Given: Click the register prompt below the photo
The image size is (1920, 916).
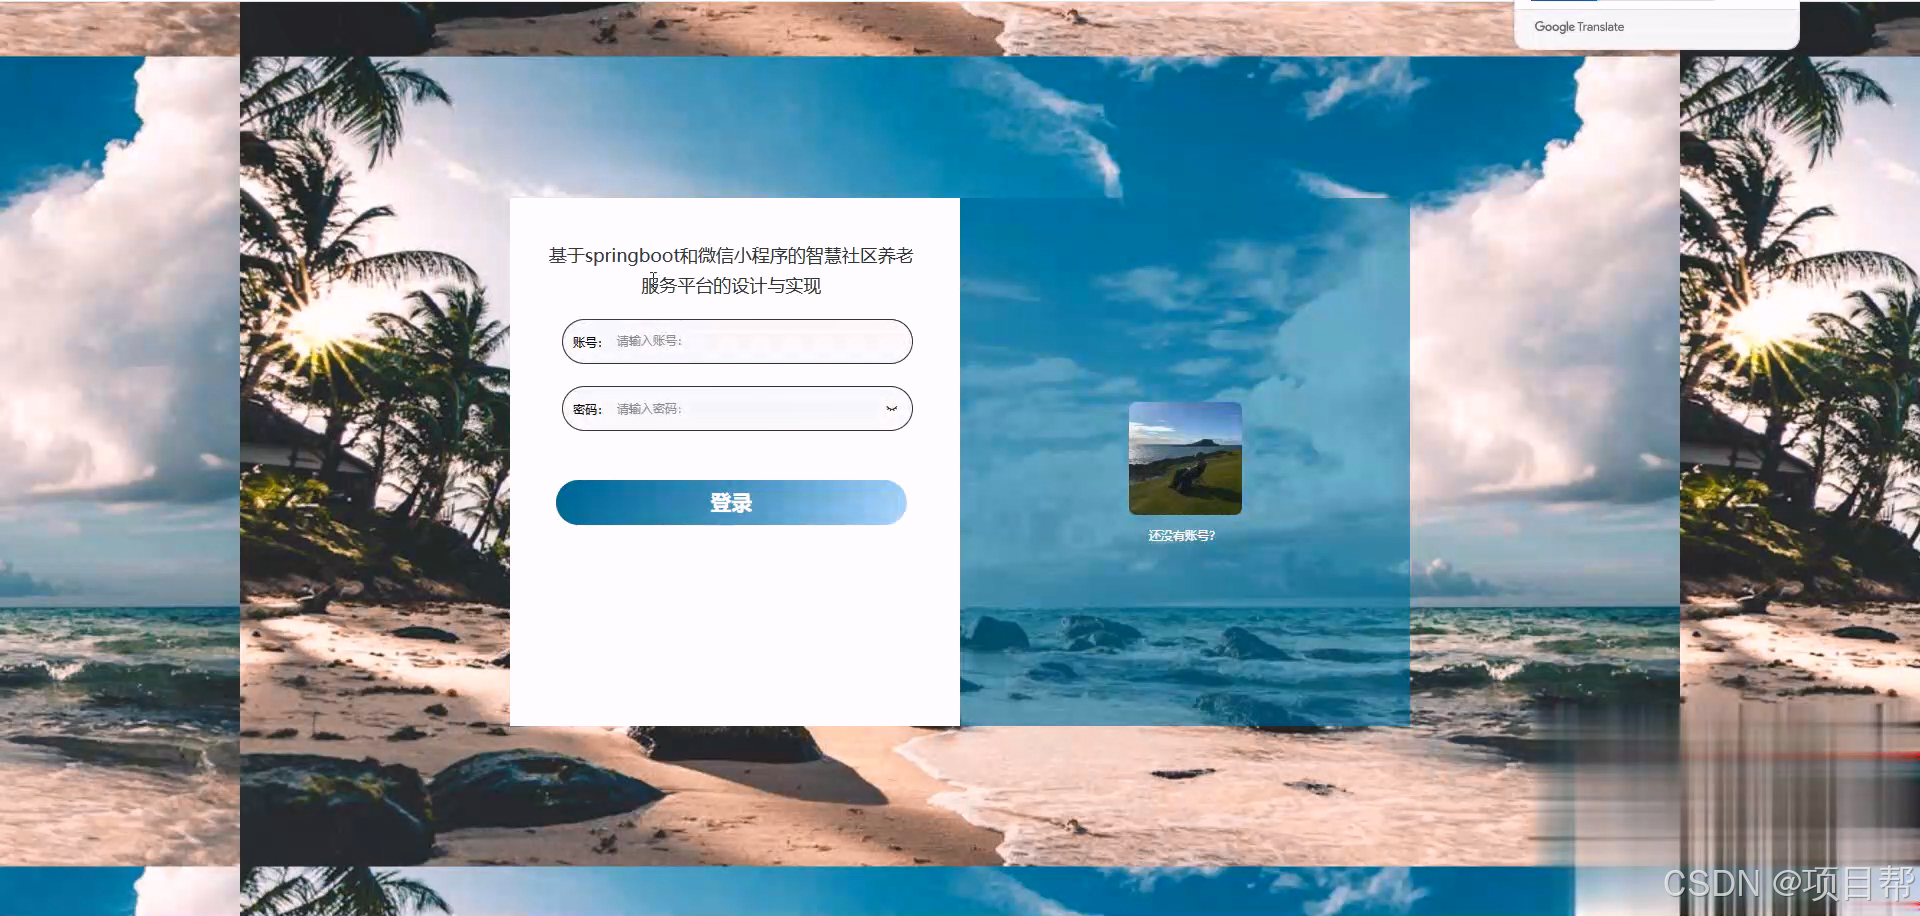Looking at the screenshot, I should click(x=1184, y=536).
